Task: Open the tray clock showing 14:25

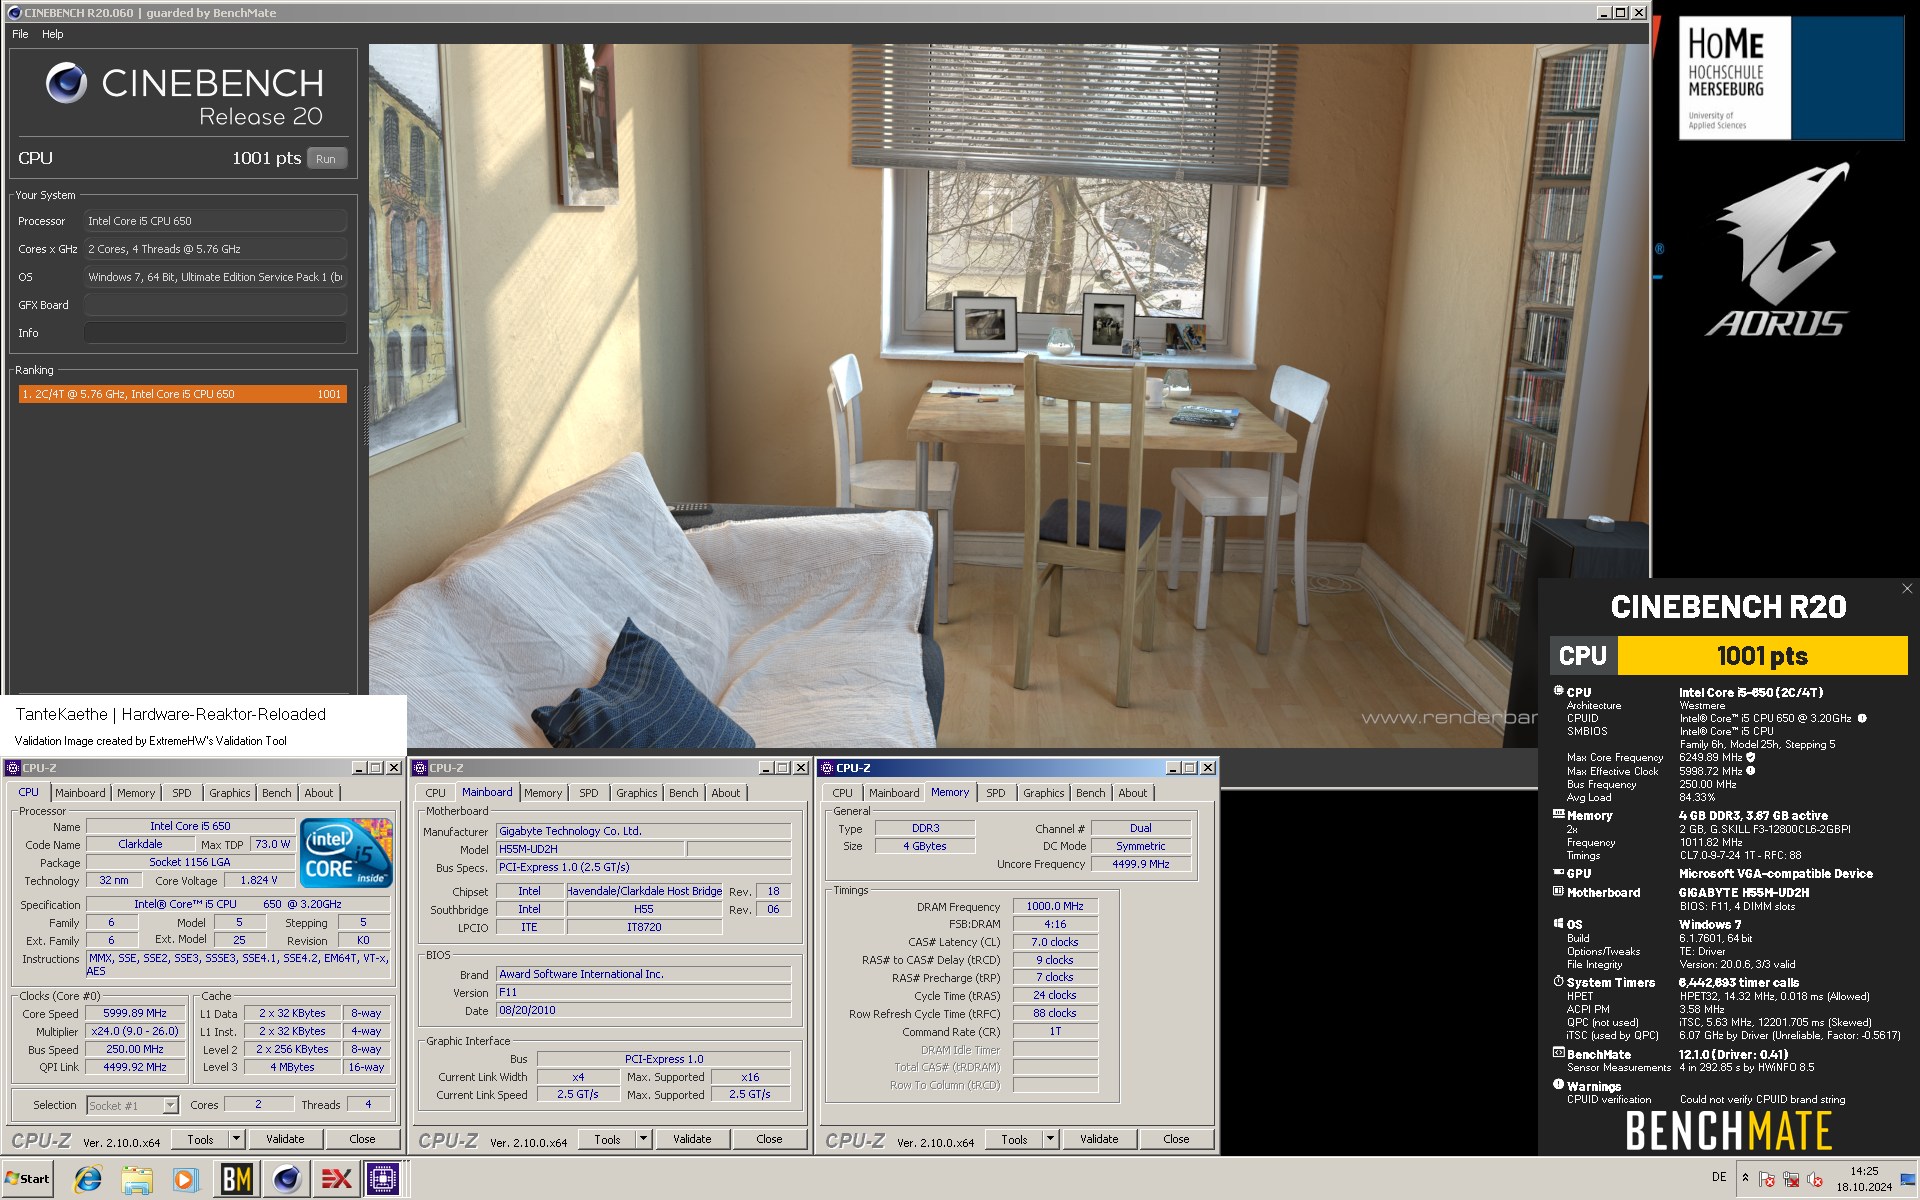Action: click(1864, 1178)
